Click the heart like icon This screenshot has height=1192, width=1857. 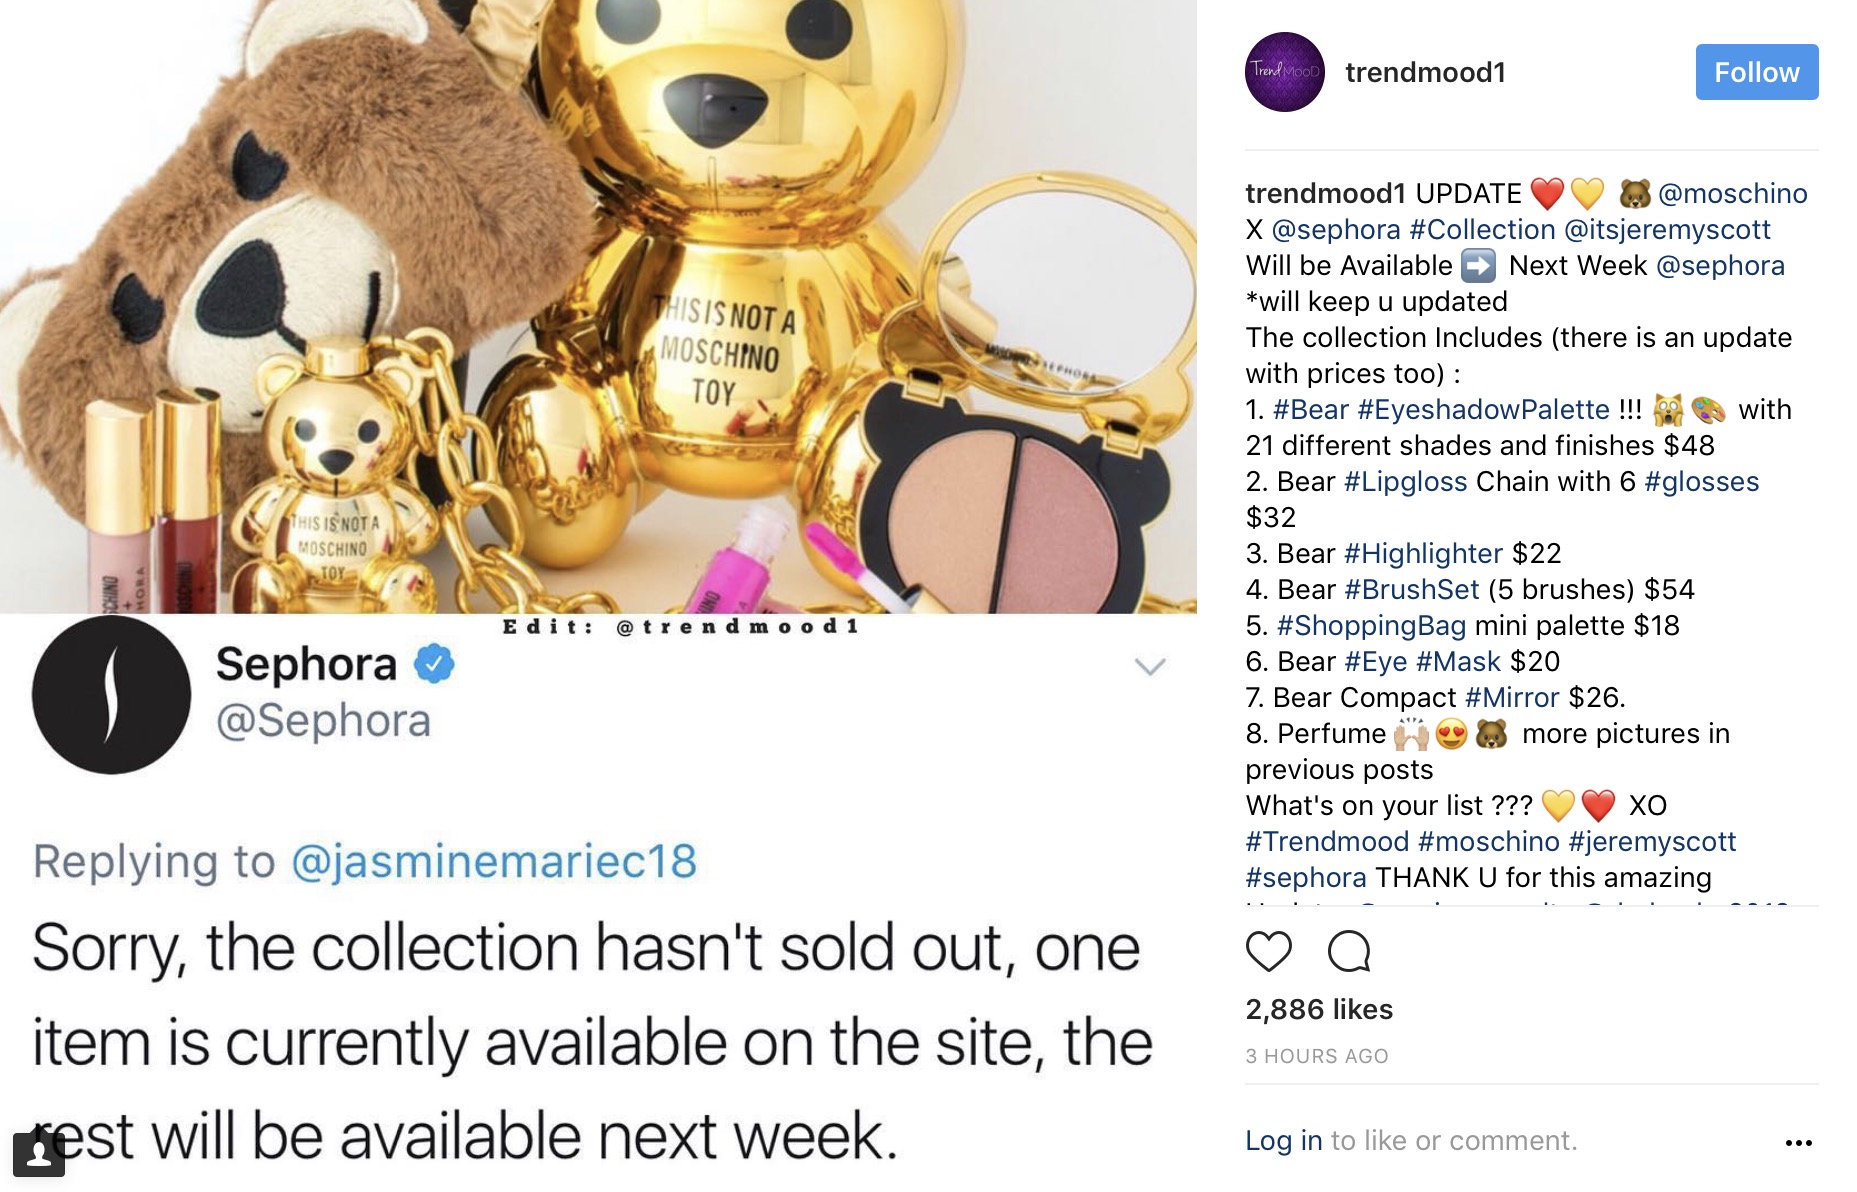point(1268,951)
